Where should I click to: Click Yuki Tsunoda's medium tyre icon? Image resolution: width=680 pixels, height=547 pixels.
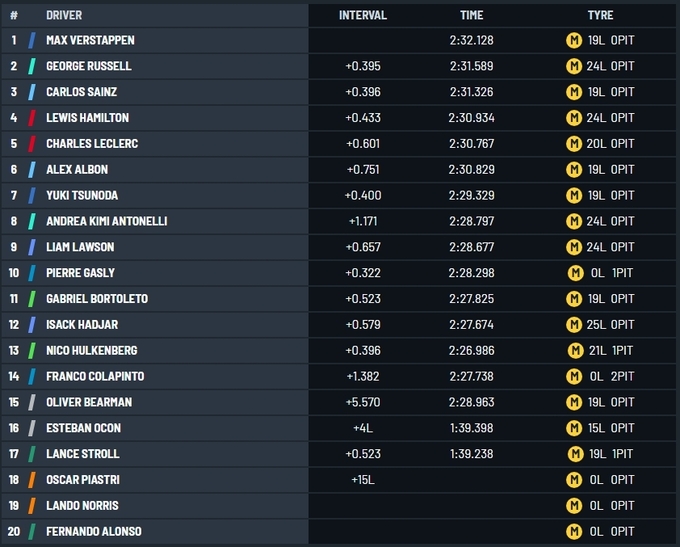click(x=574, y=195)
